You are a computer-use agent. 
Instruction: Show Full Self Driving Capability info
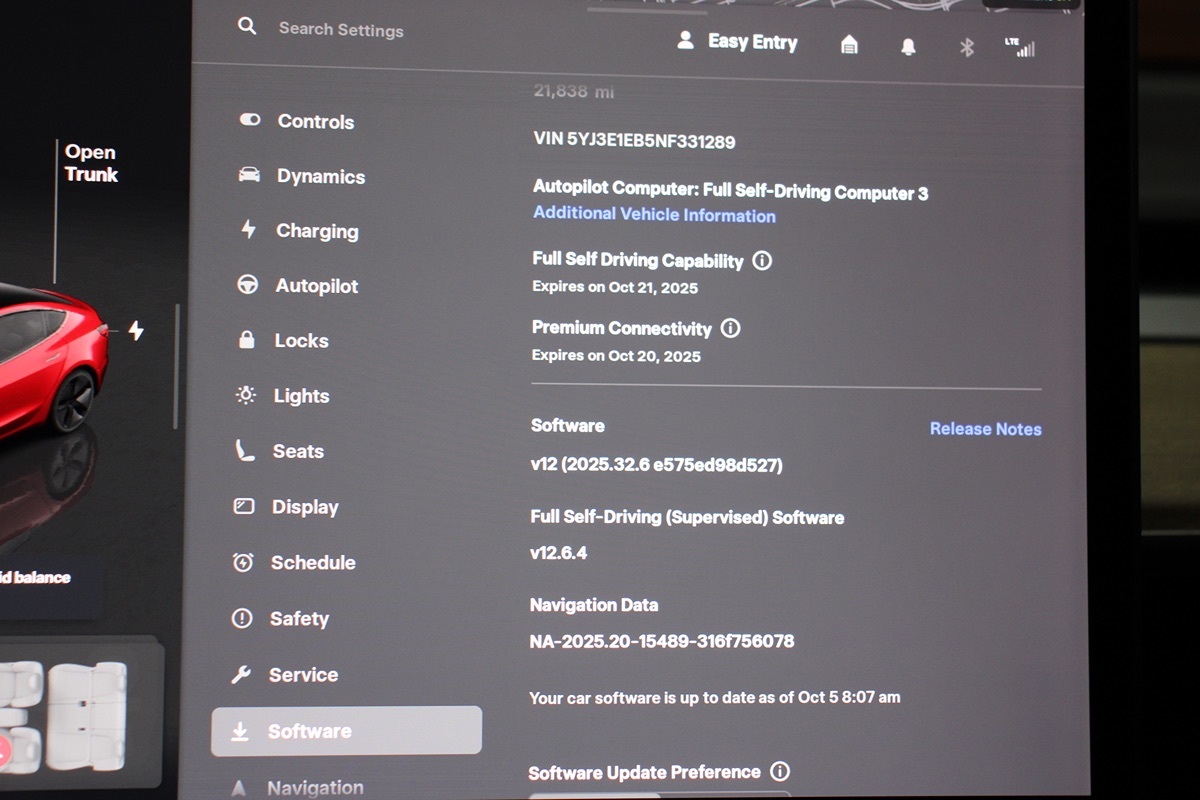pos(762,261)
